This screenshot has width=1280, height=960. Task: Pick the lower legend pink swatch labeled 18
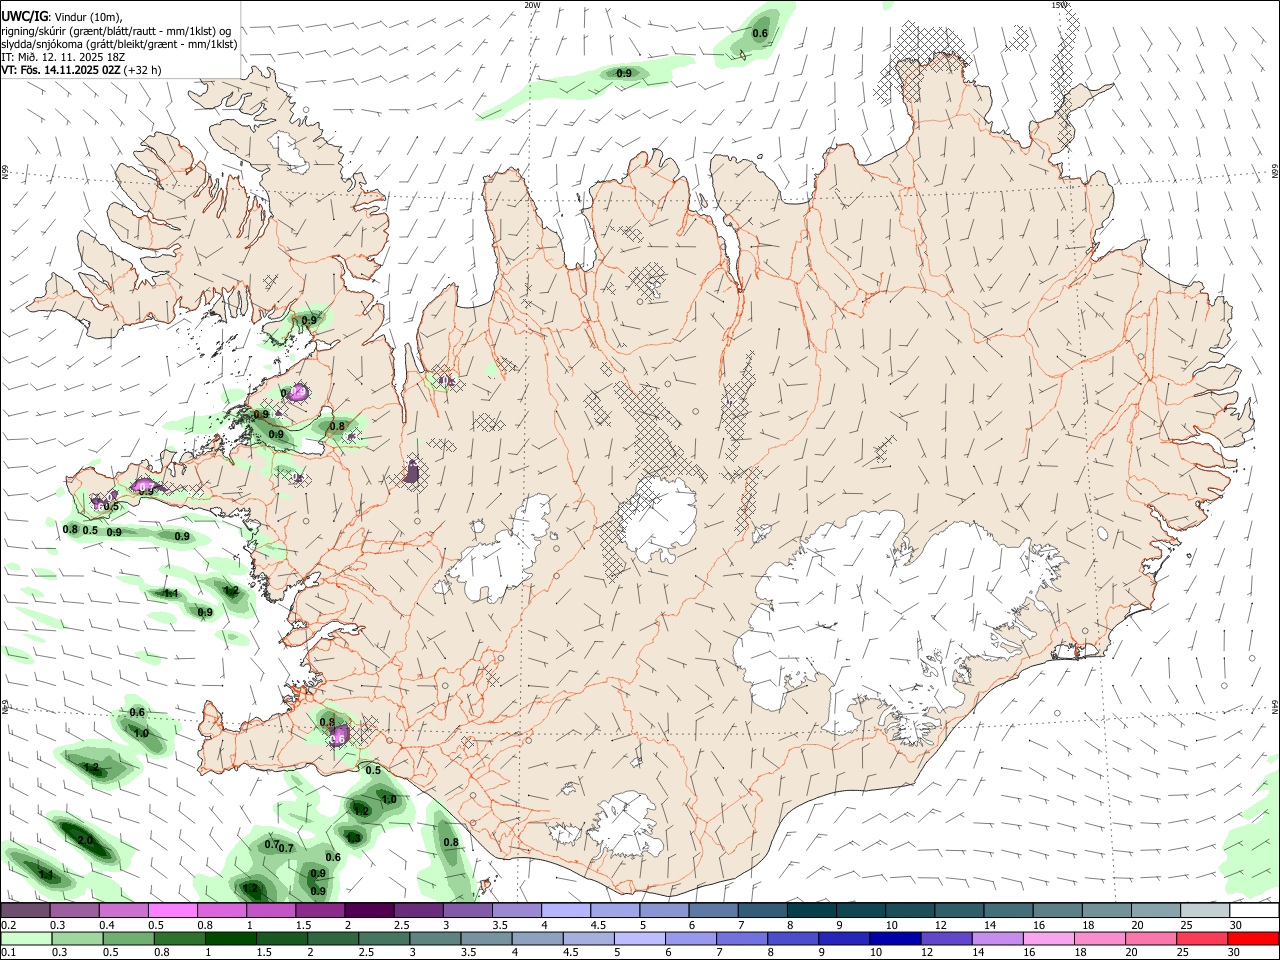click(1098, 938)
